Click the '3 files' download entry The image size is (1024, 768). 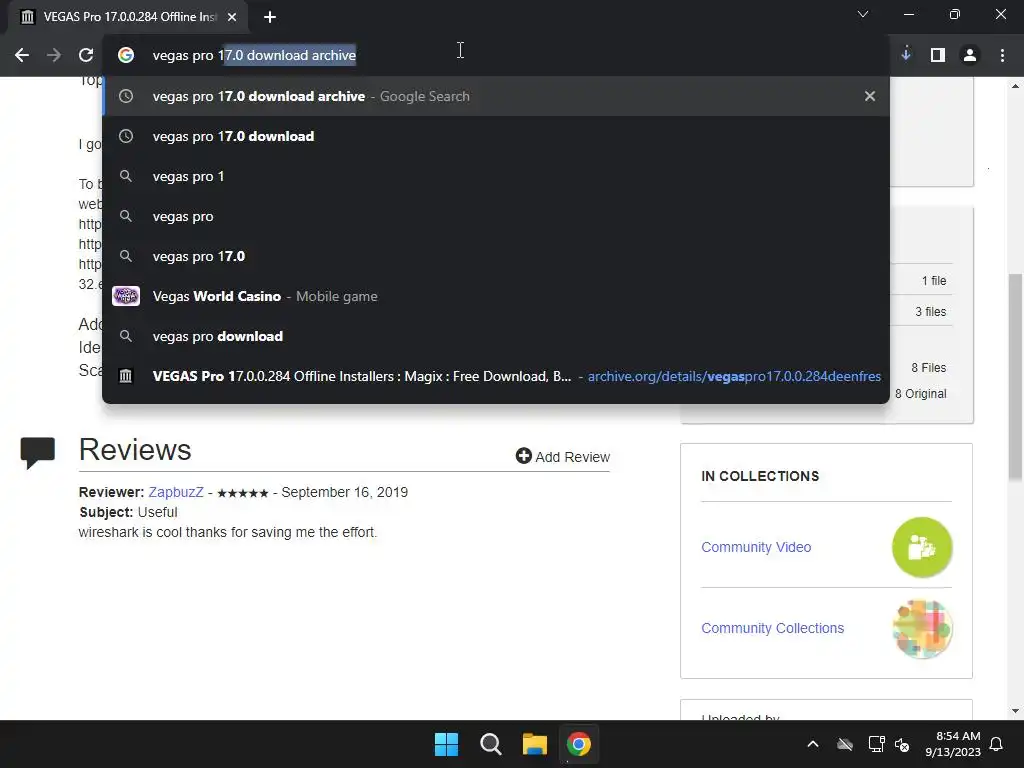(931, 312)
